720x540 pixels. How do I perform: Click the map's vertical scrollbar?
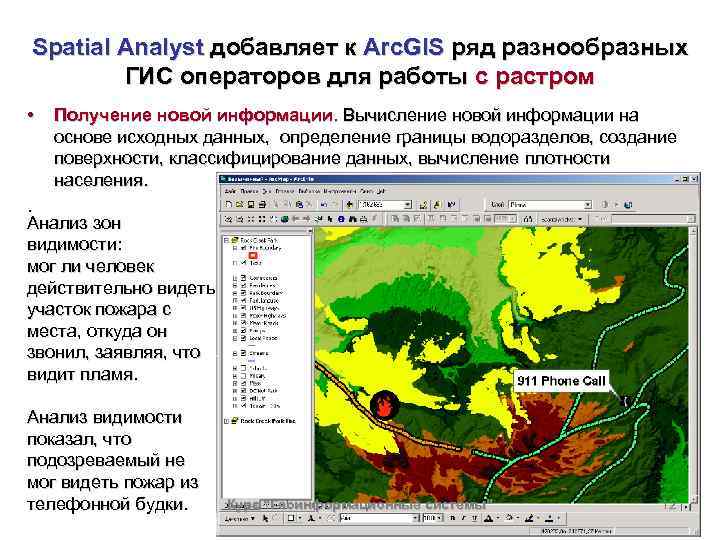point(692,367)
